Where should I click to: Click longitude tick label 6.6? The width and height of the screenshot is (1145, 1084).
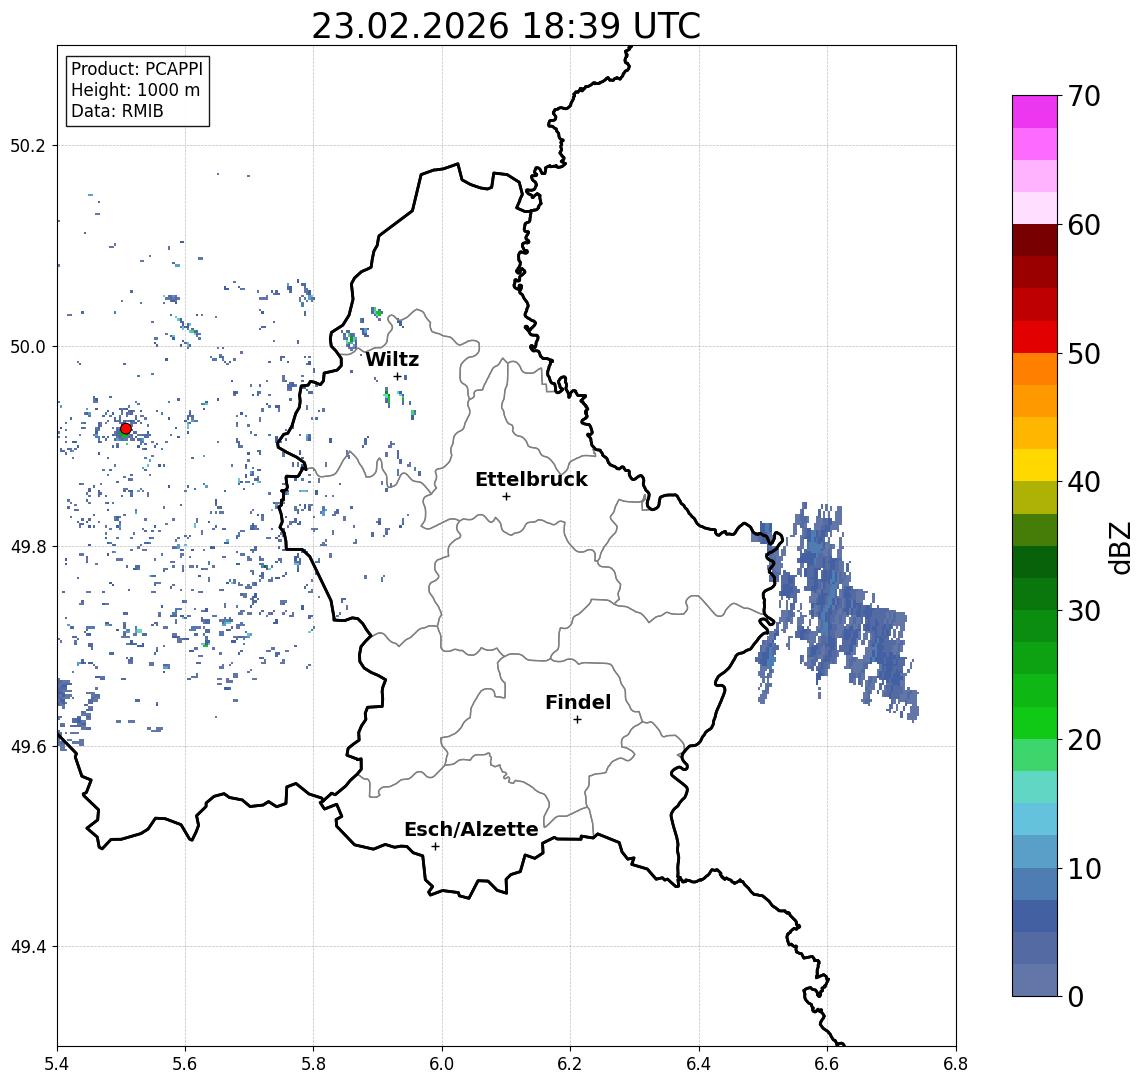click(827, 1064)
